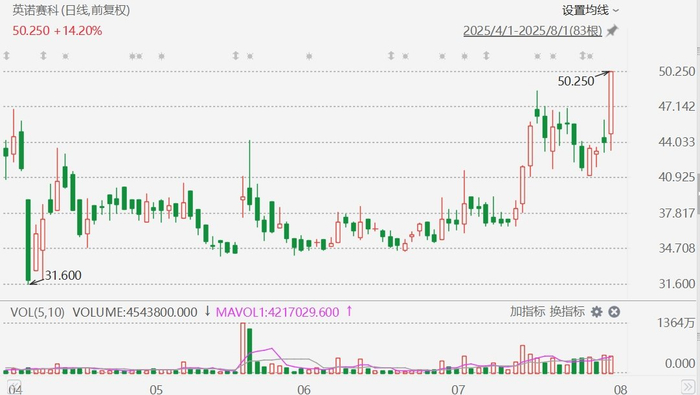Click the first up-down arrow event marker

click(x=6, y=56)
